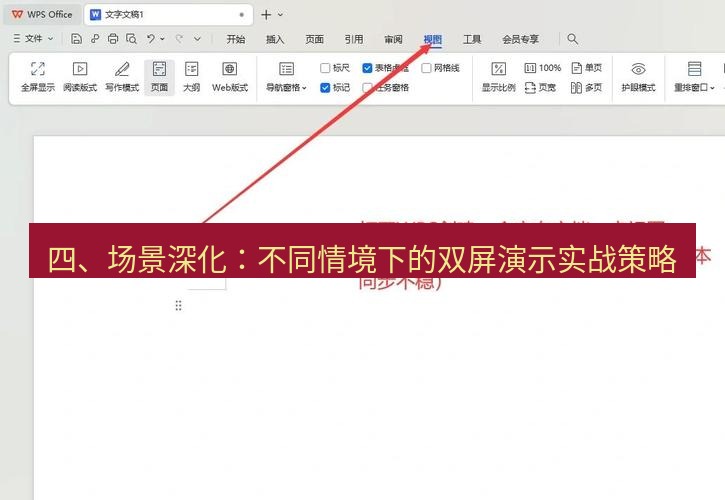Switch to the 开始 tab
This screenshot has height=500, width=725.
[x=236, y=39]
